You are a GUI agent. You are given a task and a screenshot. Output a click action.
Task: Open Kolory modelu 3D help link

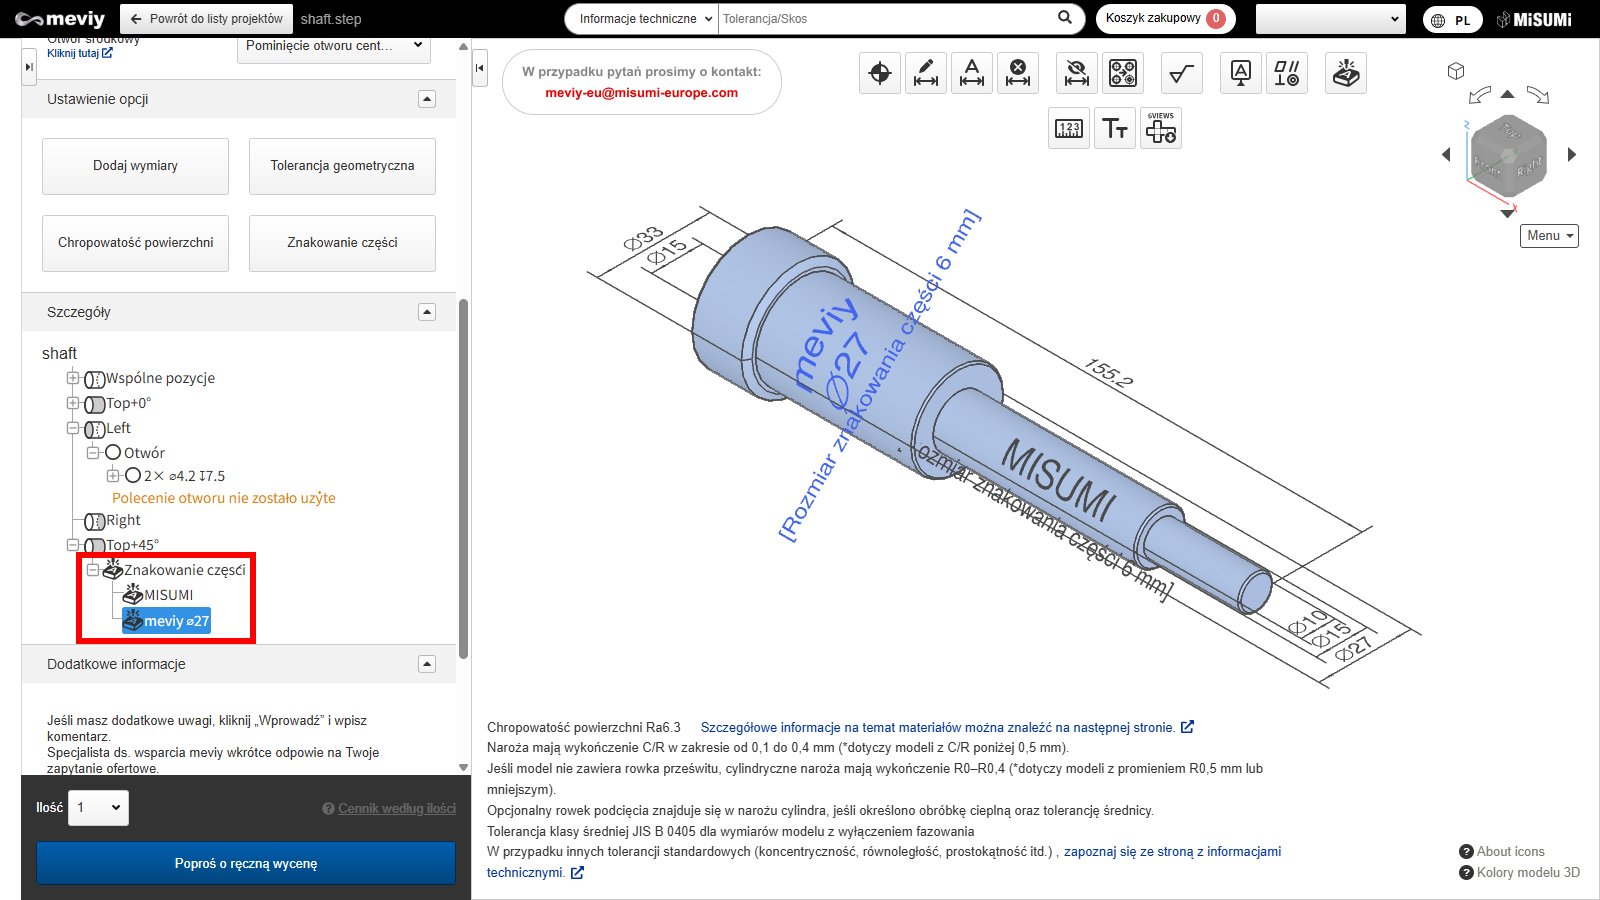1527,872
